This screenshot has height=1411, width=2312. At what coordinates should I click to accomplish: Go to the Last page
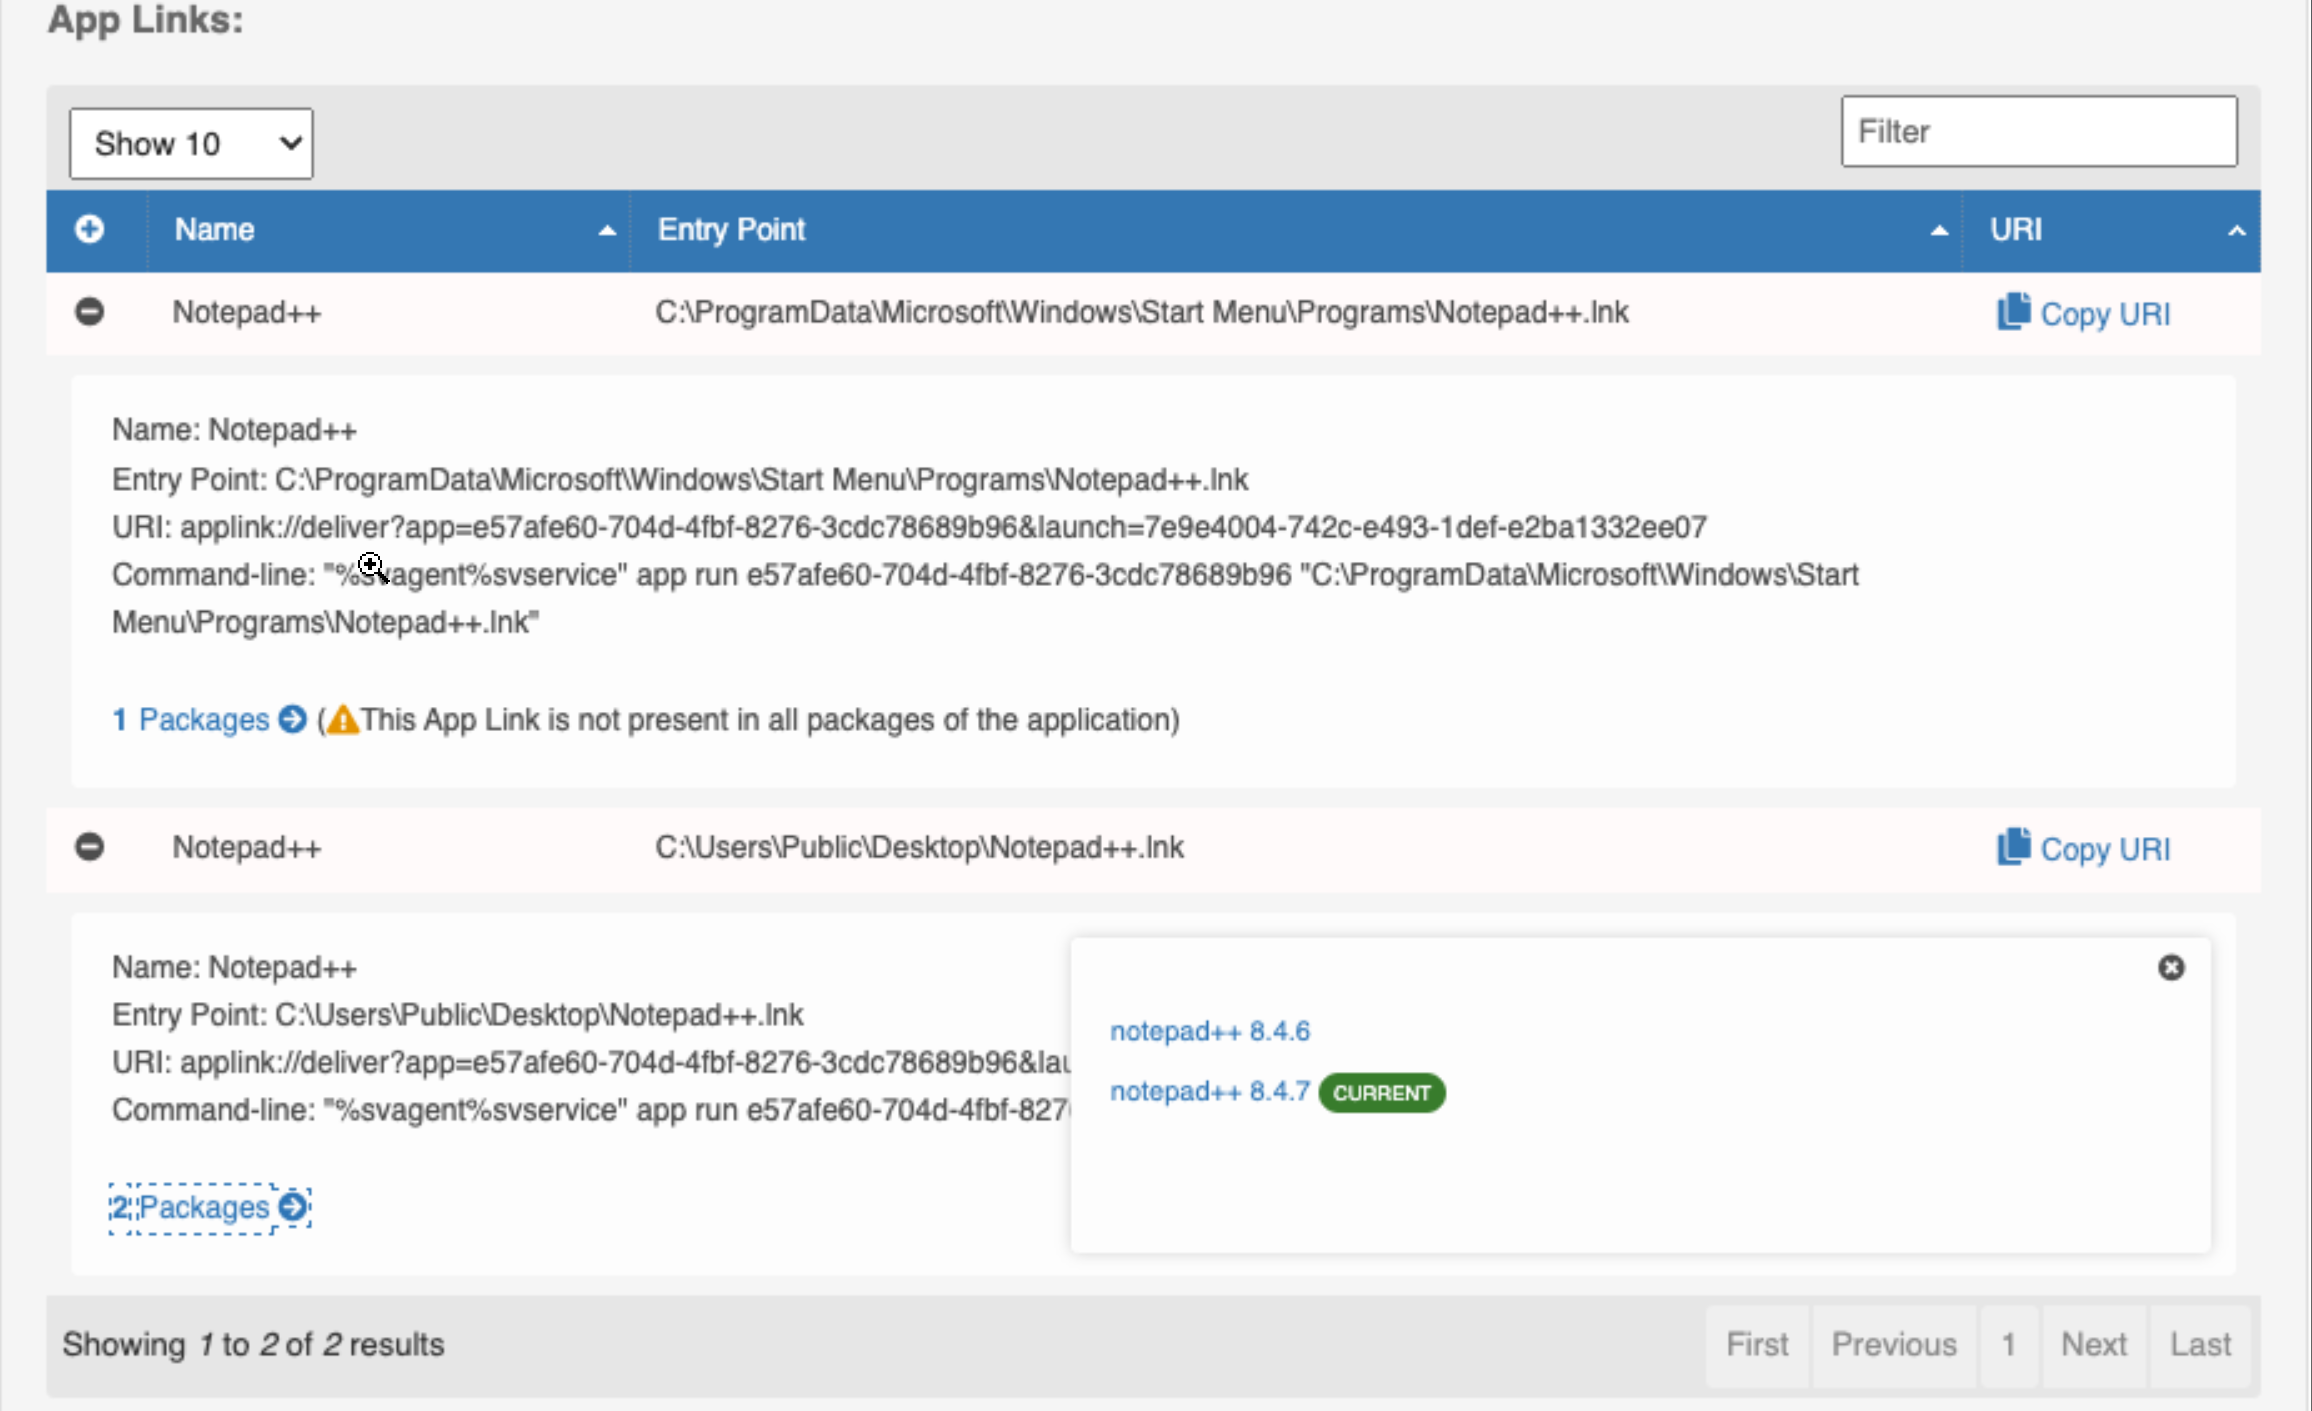(2200, 1344)
